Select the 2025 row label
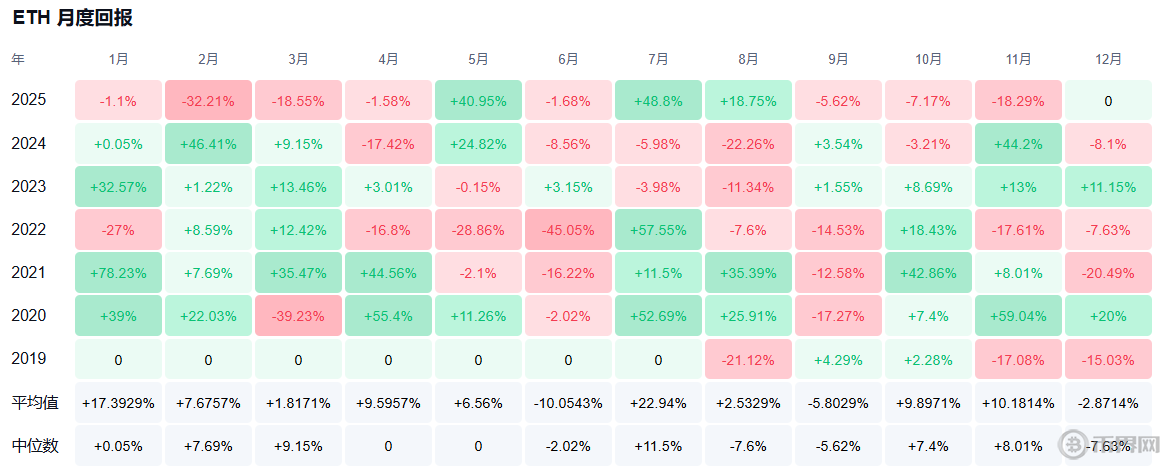The width and height of the screenshot is (1171, 472). pos(29,100)
